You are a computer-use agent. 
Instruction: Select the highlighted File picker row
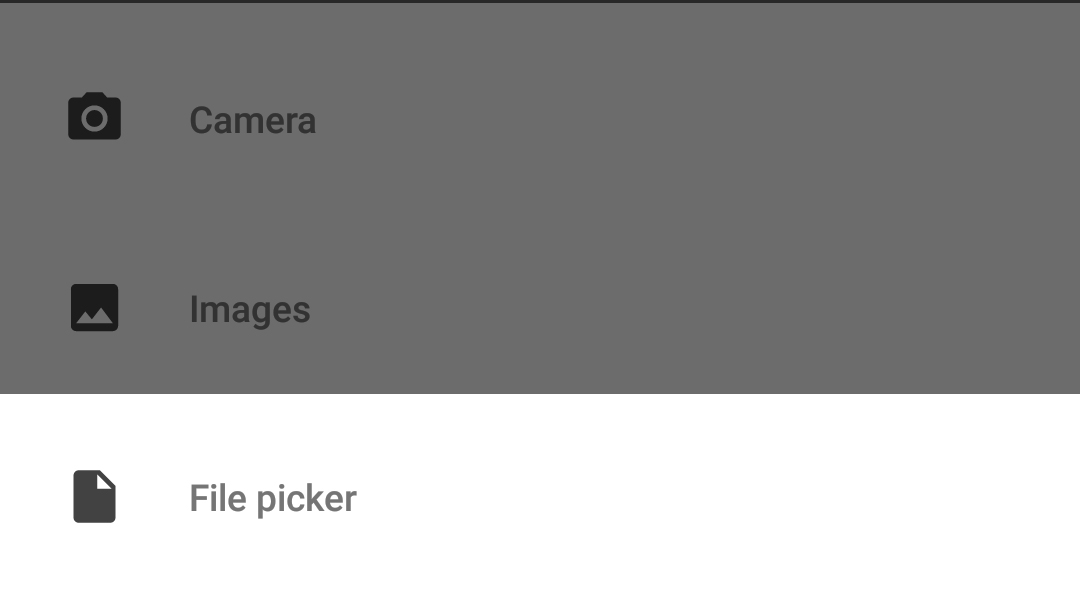[x=540, y=496]
